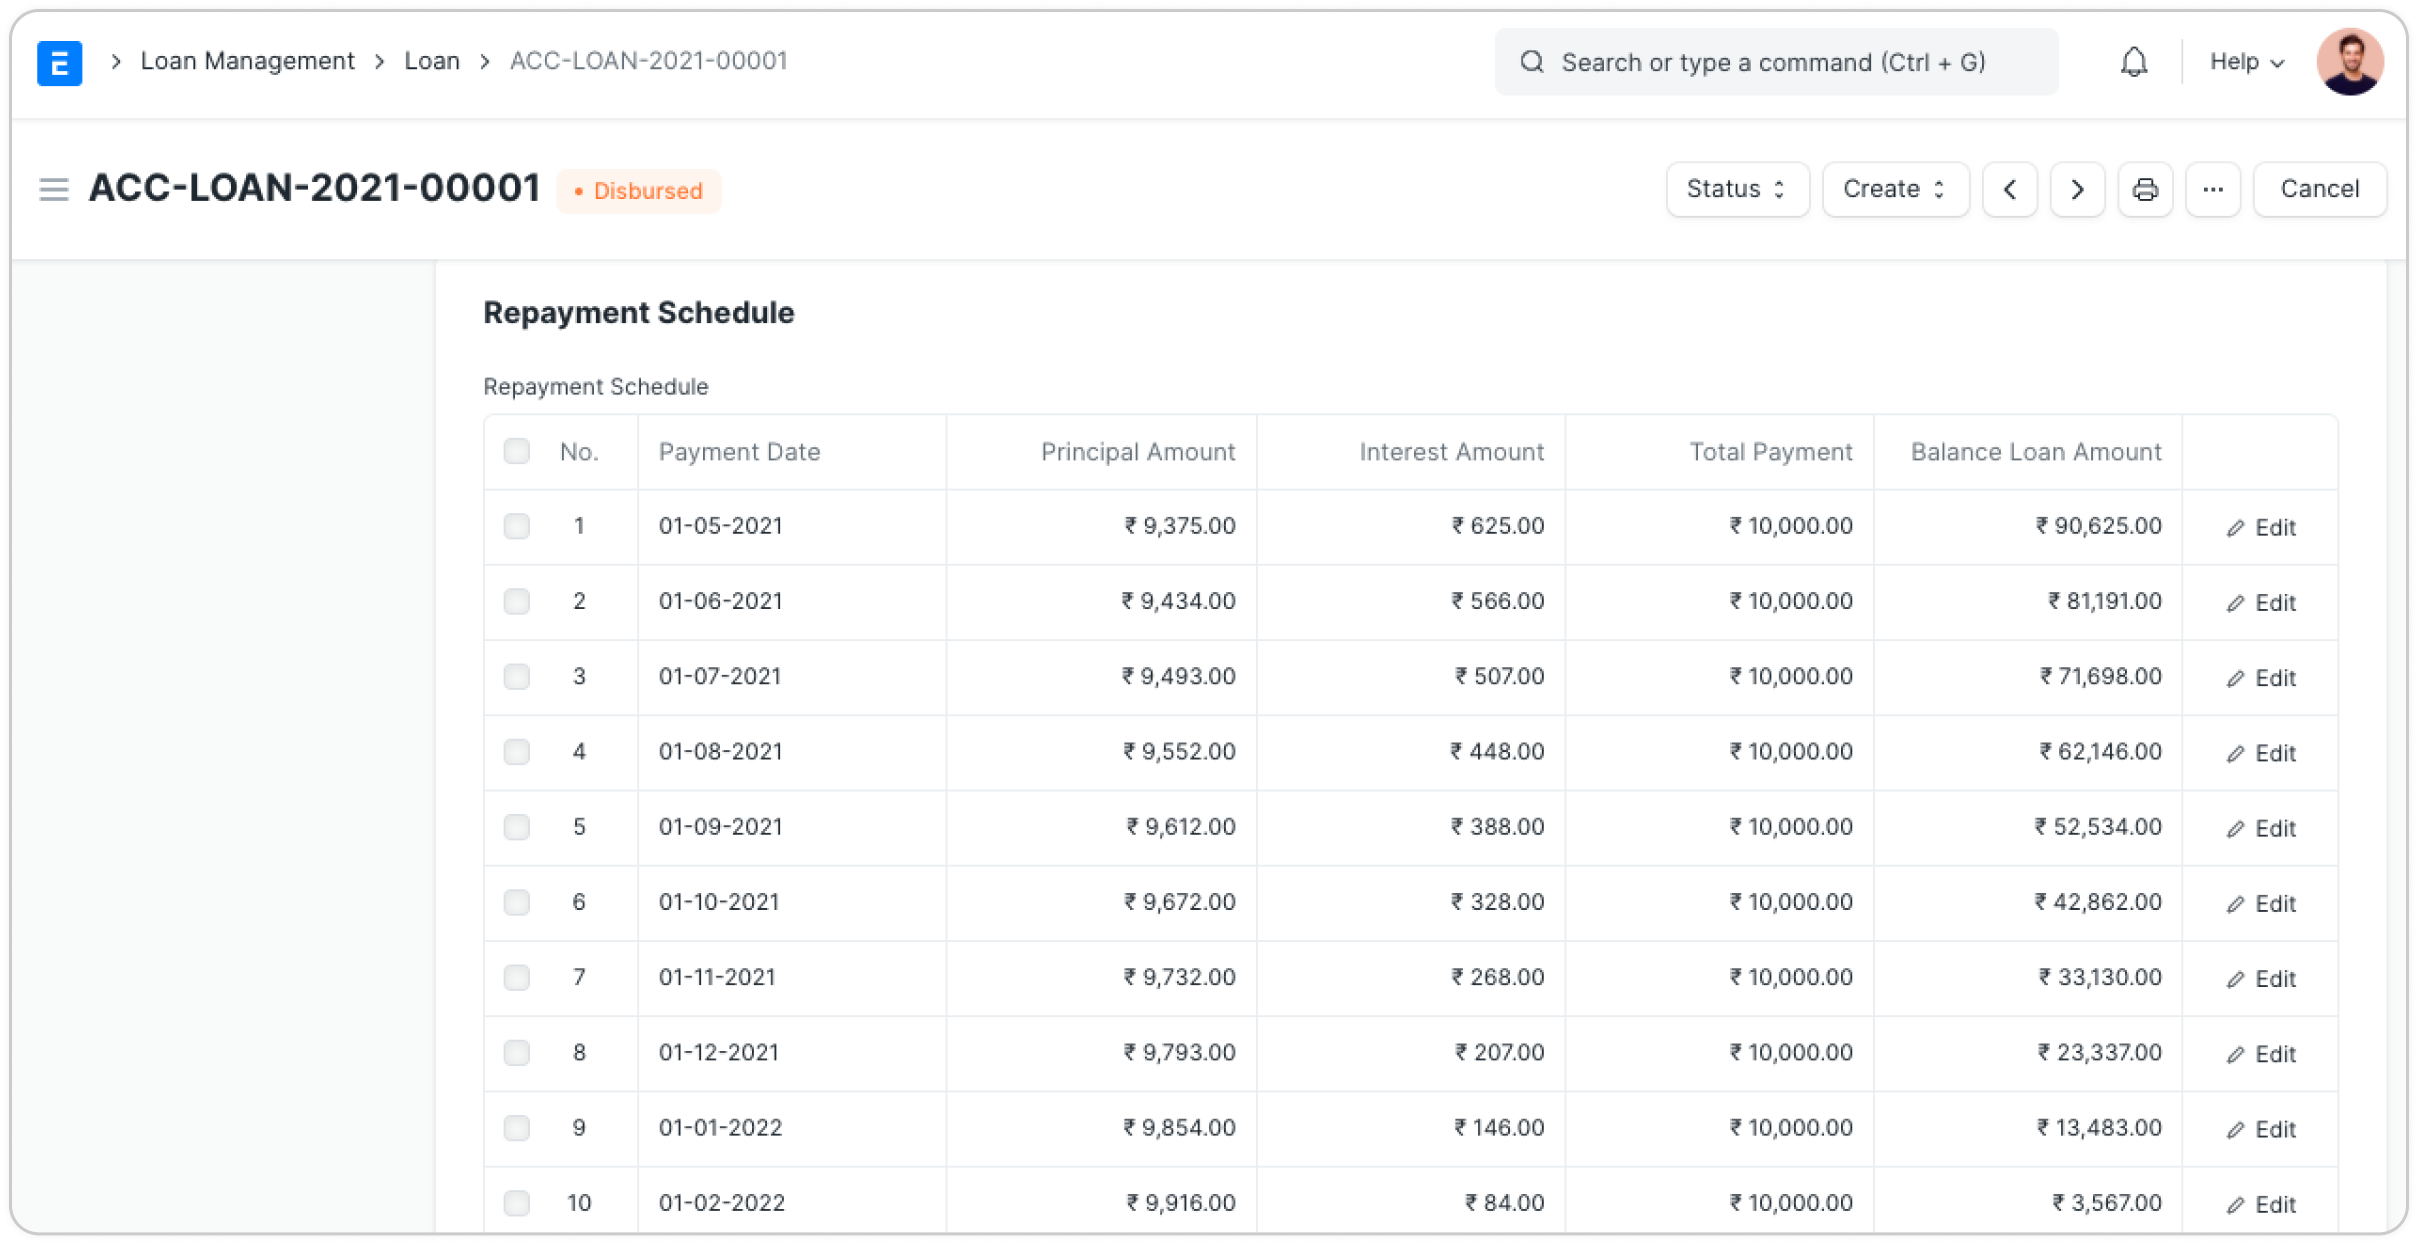The width and height of the screenshot is (2418, 1245).
Task: Expand the Status dropdown
Action: click(x=1737, y=189)
